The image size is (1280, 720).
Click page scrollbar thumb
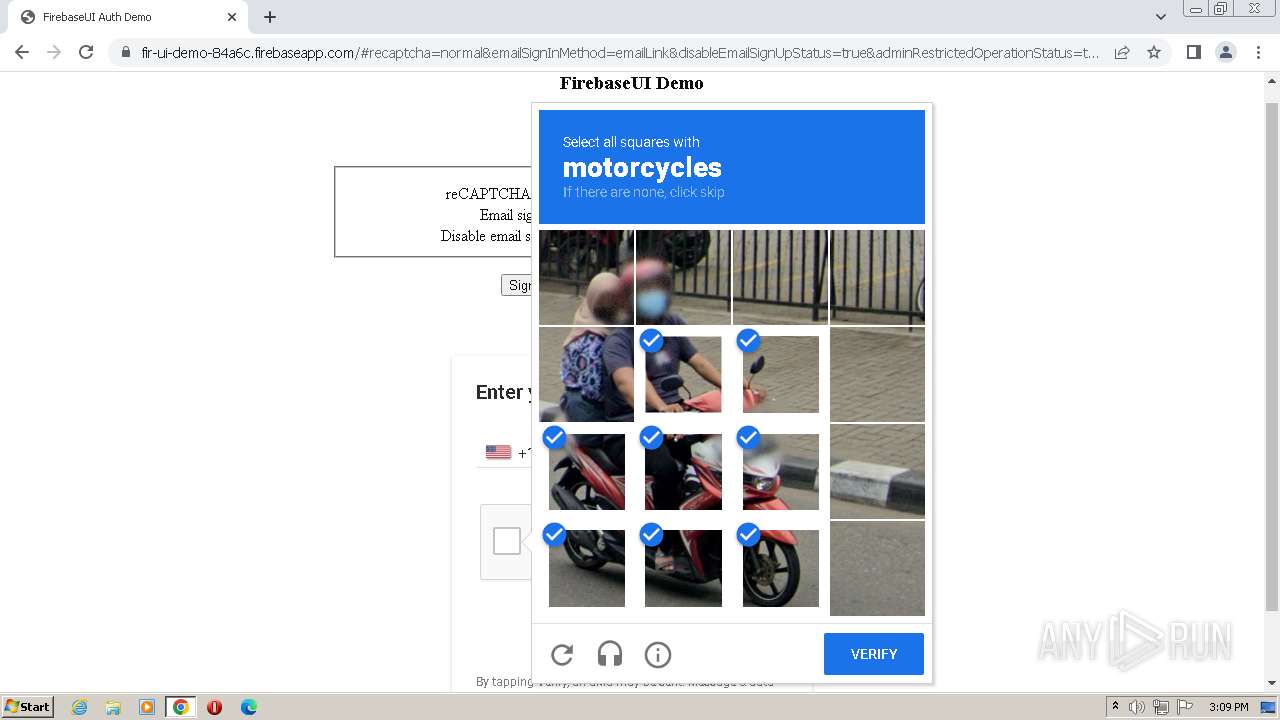(1272, 356)
